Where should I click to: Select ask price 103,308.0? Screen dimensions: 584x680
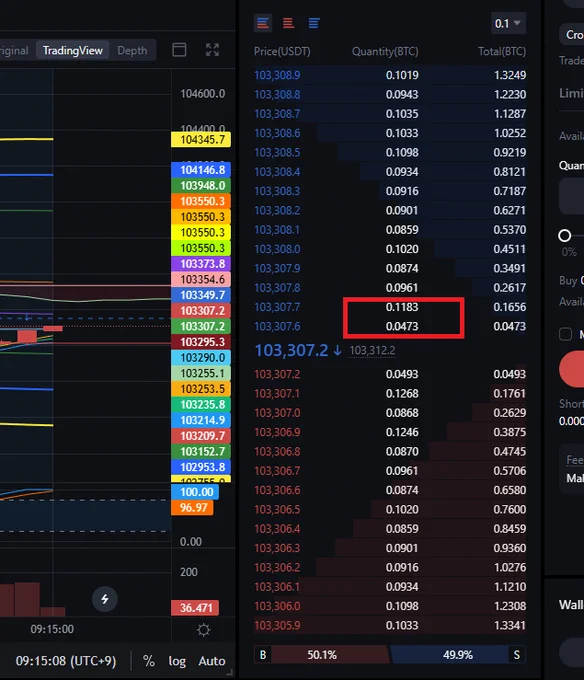277,249
